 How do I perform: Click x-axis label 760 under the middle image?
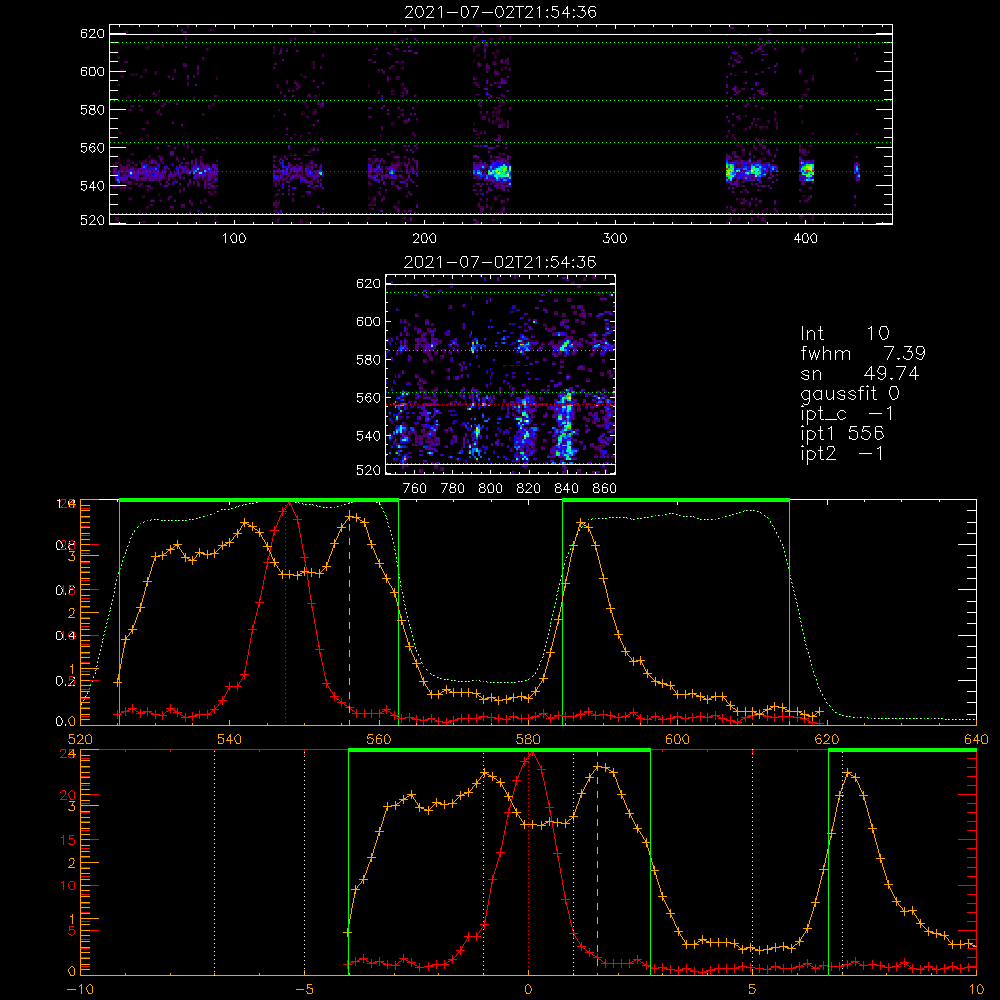pyautogui.click(x=415, y=489)
